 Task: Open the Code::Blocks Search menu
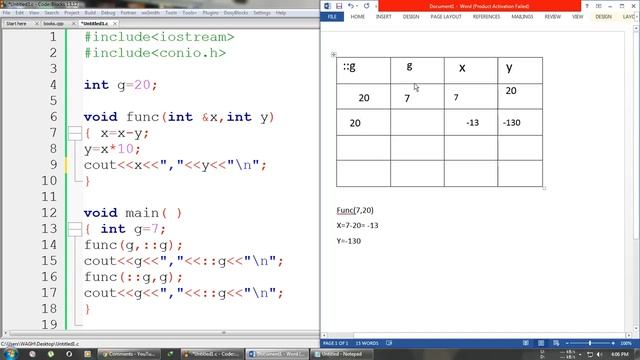click(51, 13)
